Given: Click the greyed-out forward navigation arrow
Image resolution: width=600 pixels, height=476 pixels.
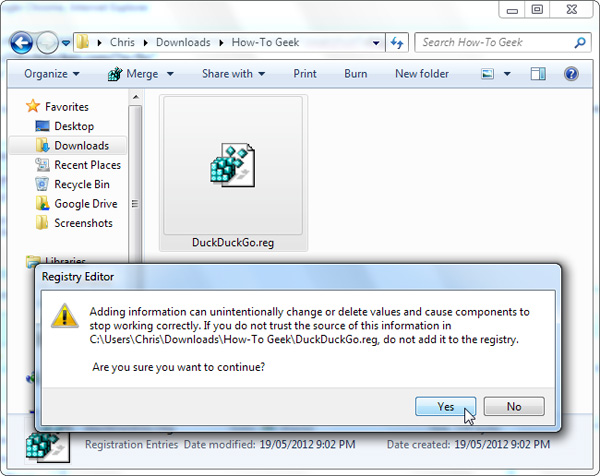Looking at the screenshot, I should click(47, 42).
